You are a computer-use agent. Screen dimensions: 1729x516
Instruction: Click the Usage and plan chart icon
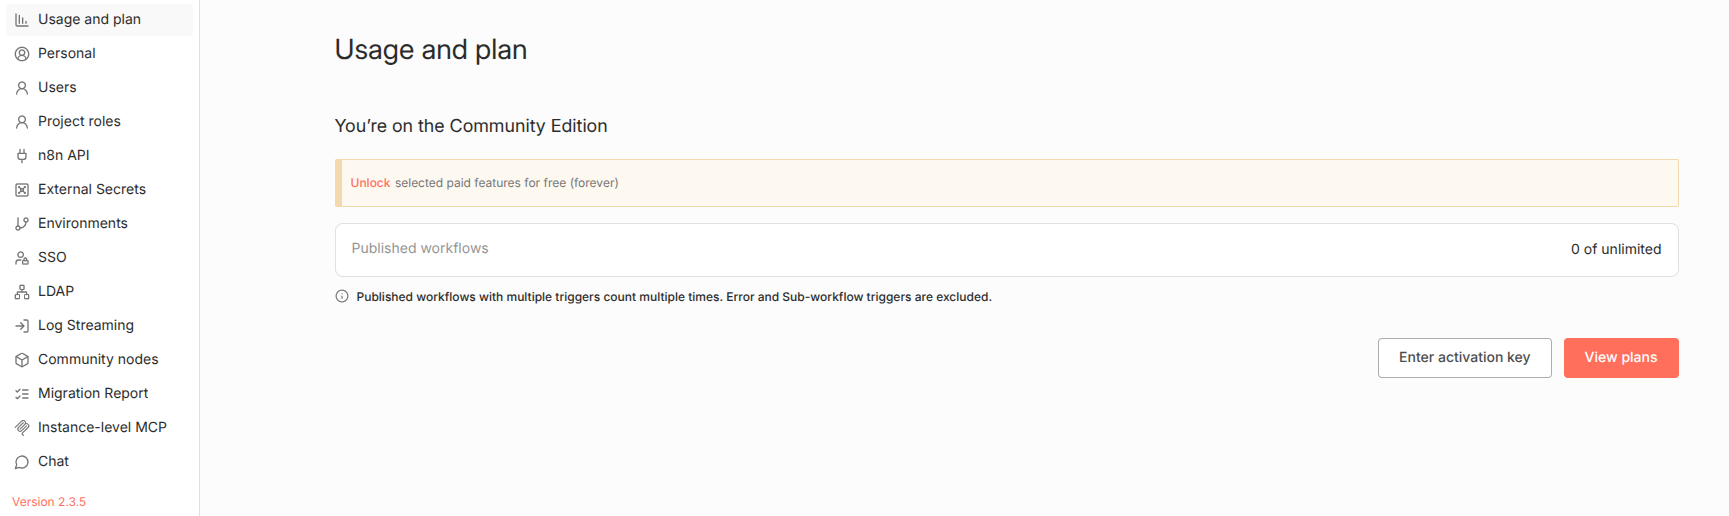[22, 20]
